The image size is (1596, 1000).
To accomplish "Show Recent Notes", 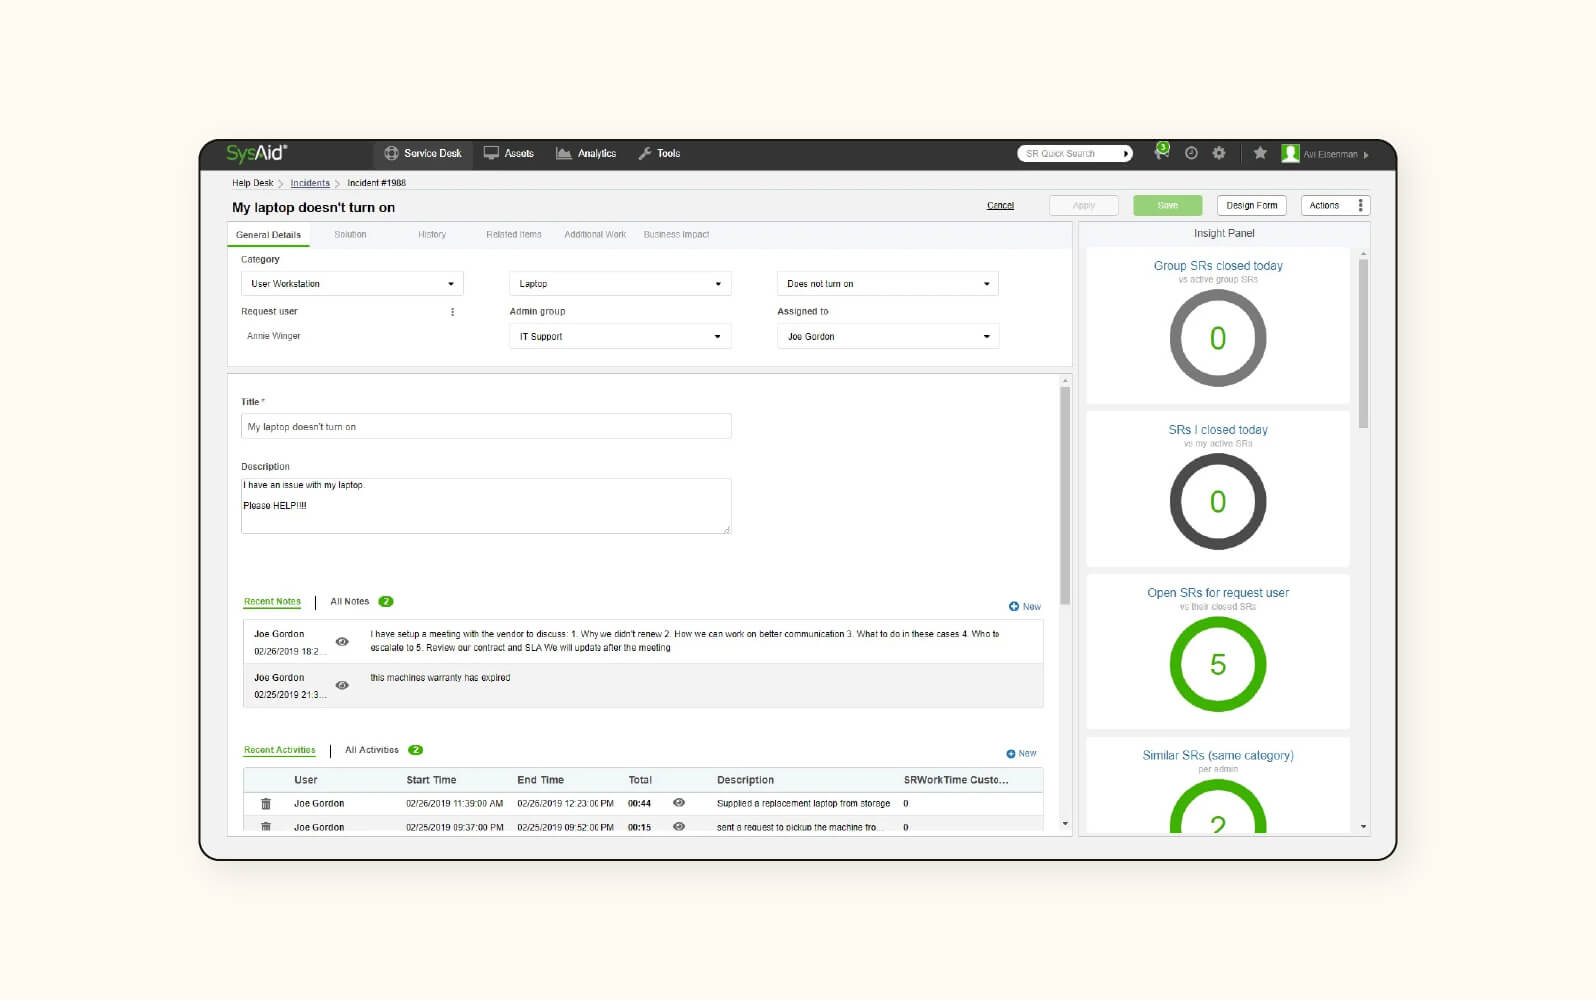I will coord(272,602).
